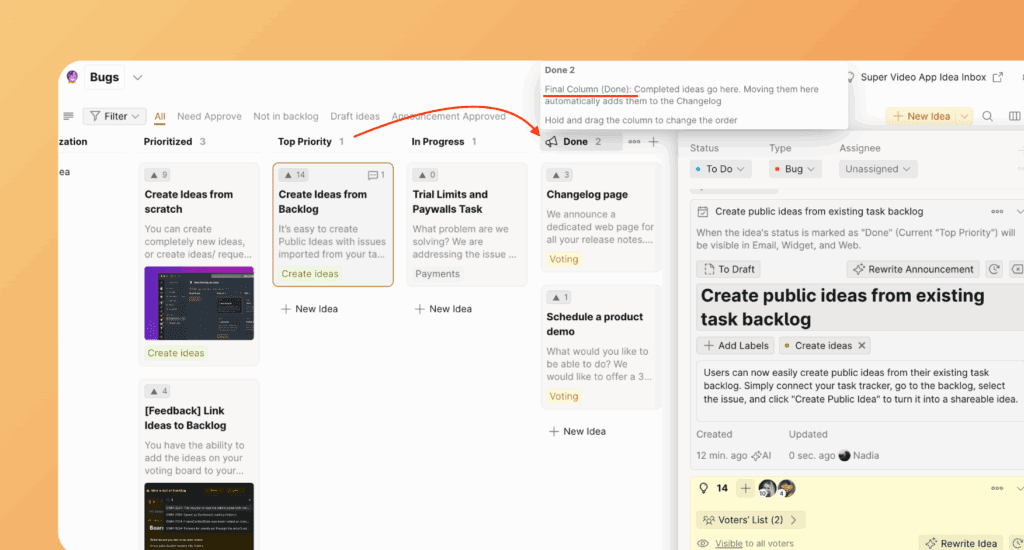Screen dimensions: 1024x550
Task: Expand the Filter dropdown
Action: click(115, 117)
